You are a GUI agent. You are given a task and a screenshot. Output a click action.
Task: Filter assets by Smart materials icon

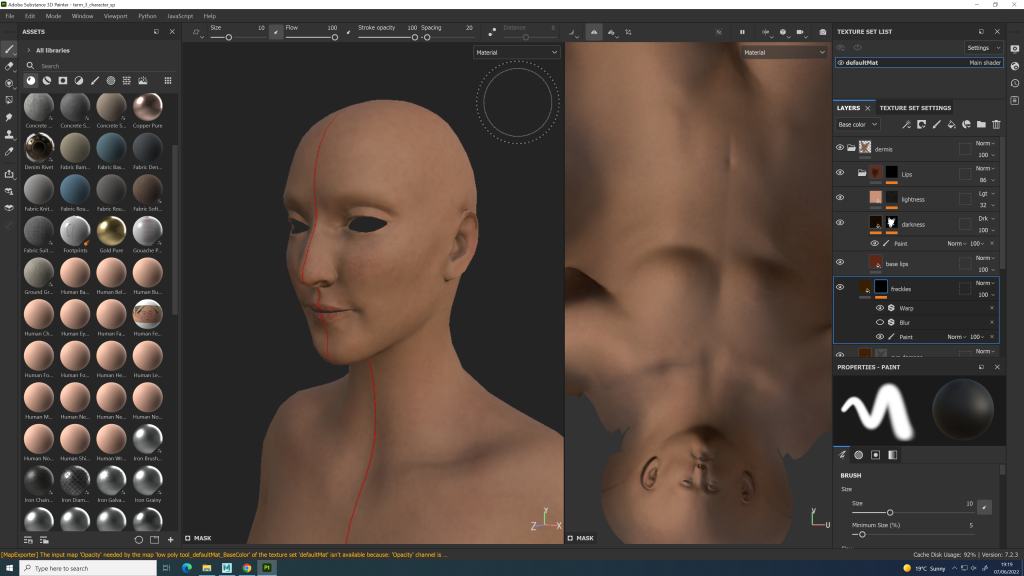(46, 80)
